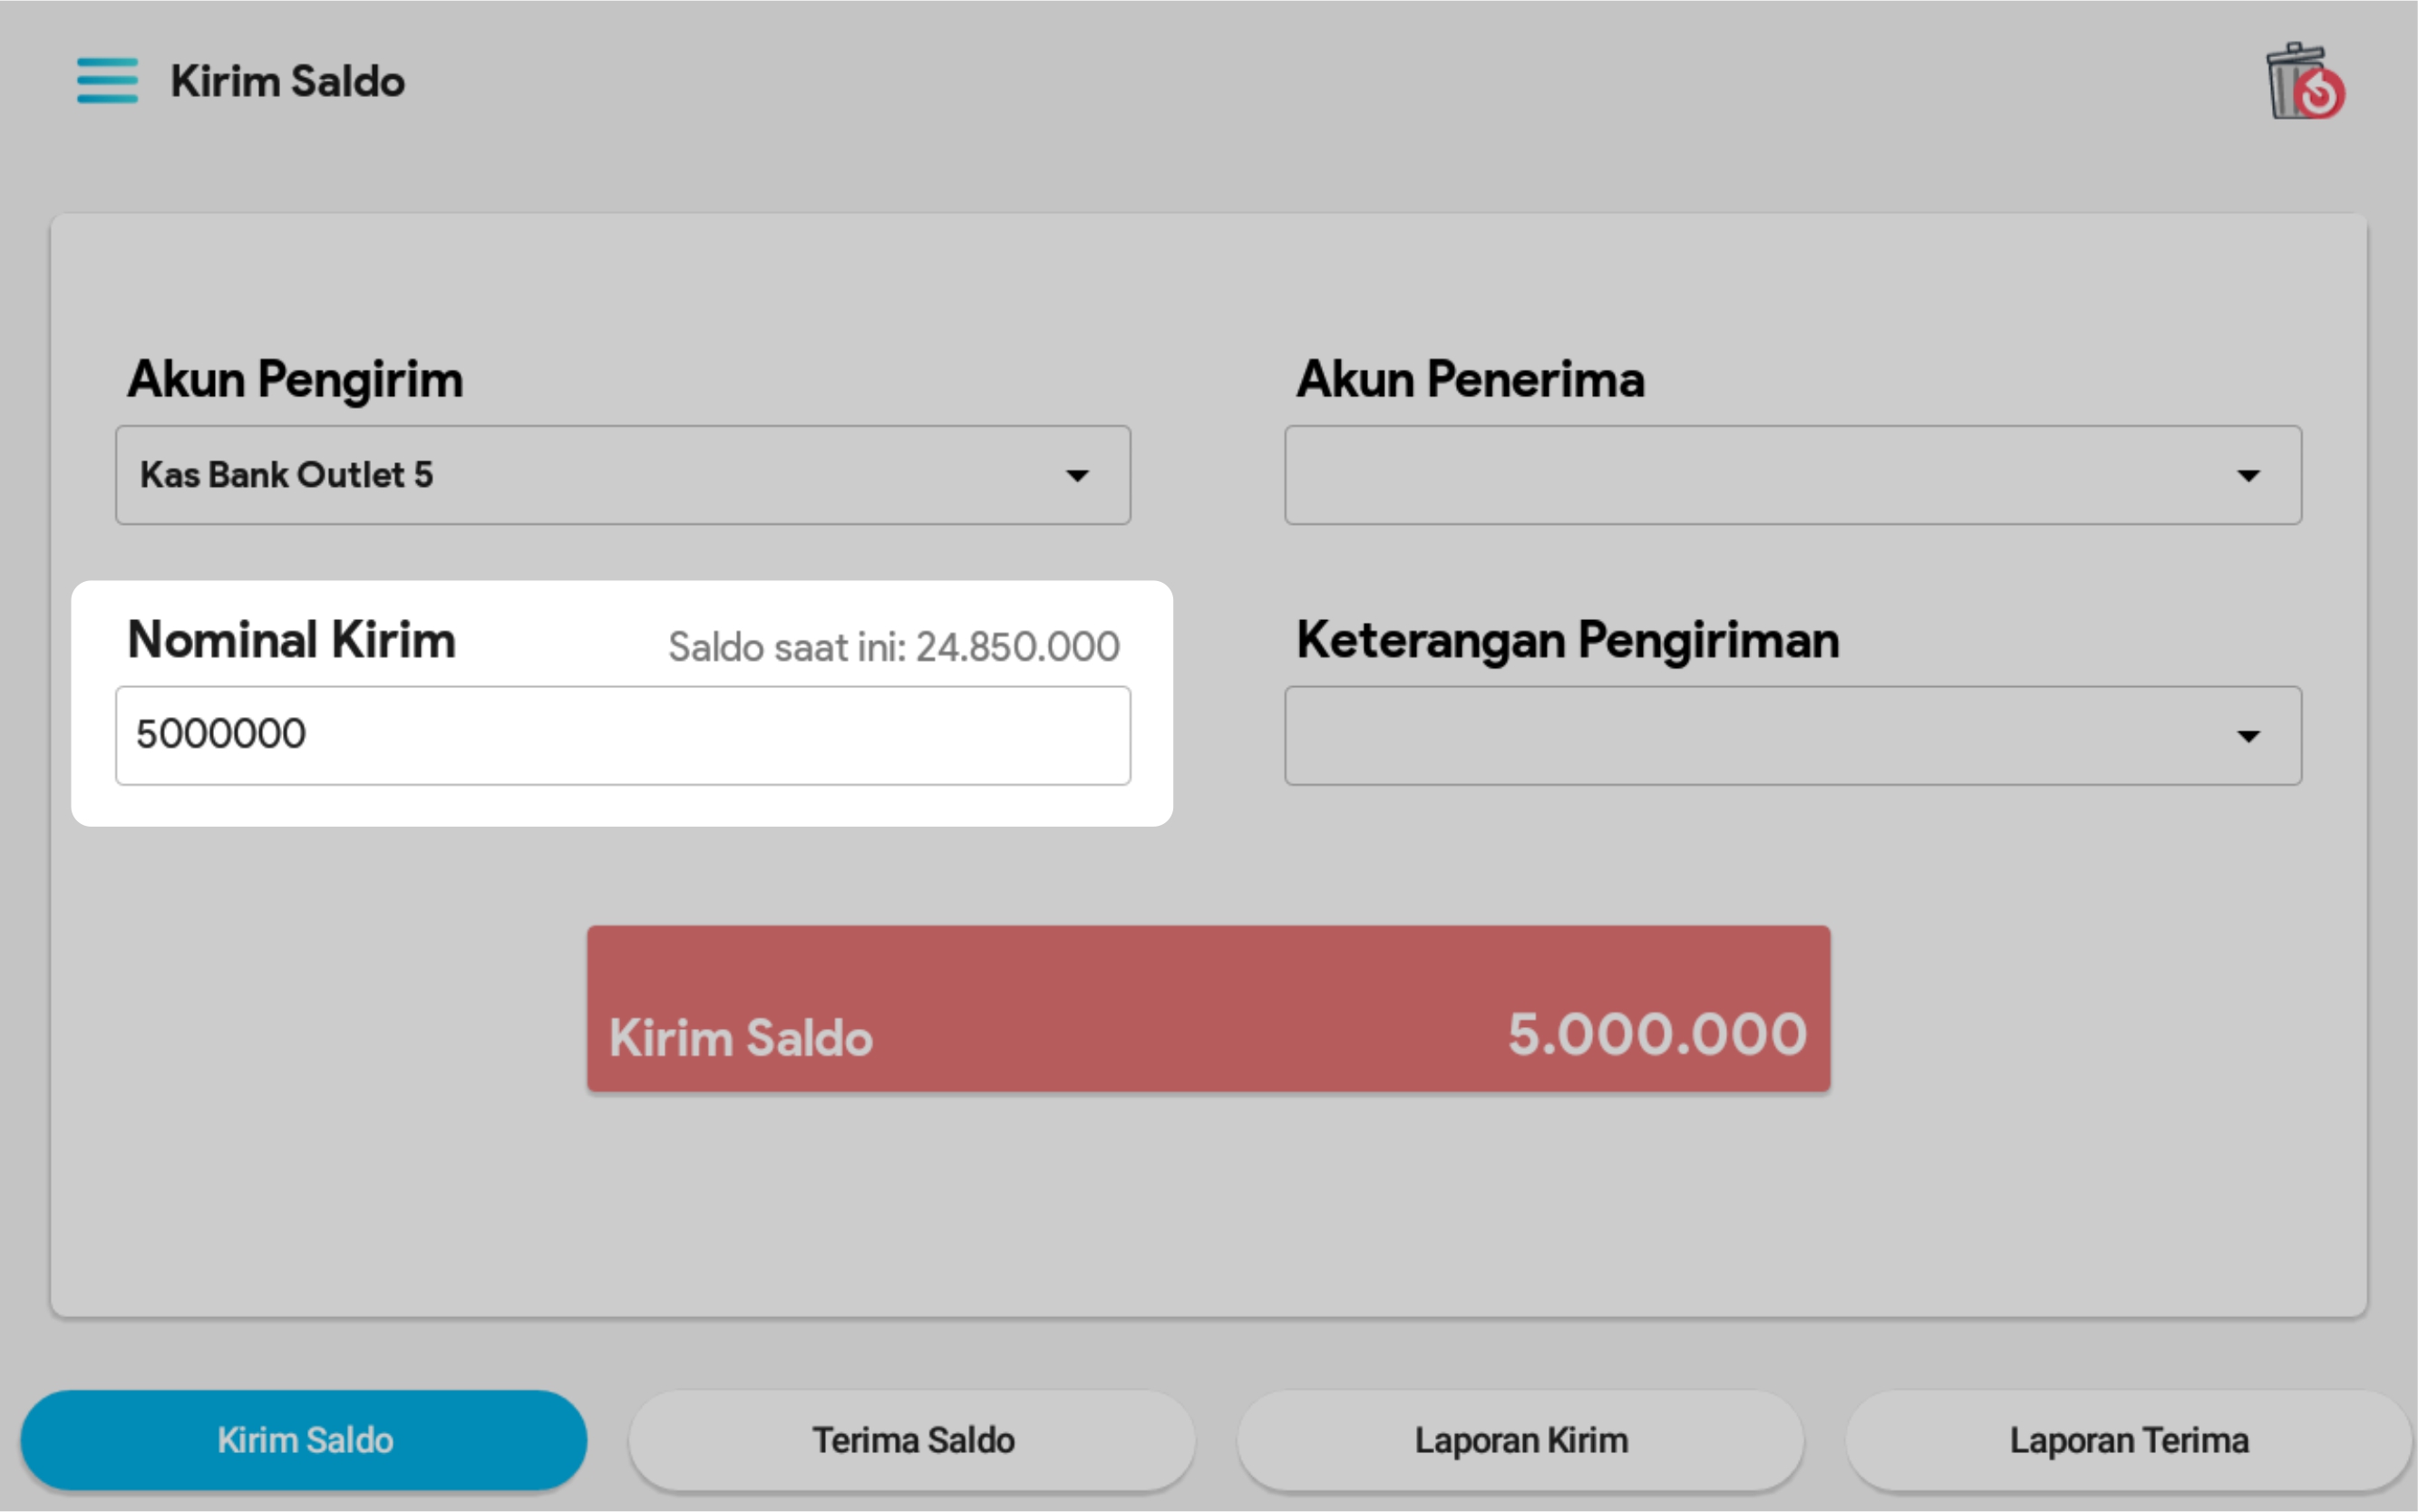Switch to the Kirim Saldo bottom tab

point(304,1440)
